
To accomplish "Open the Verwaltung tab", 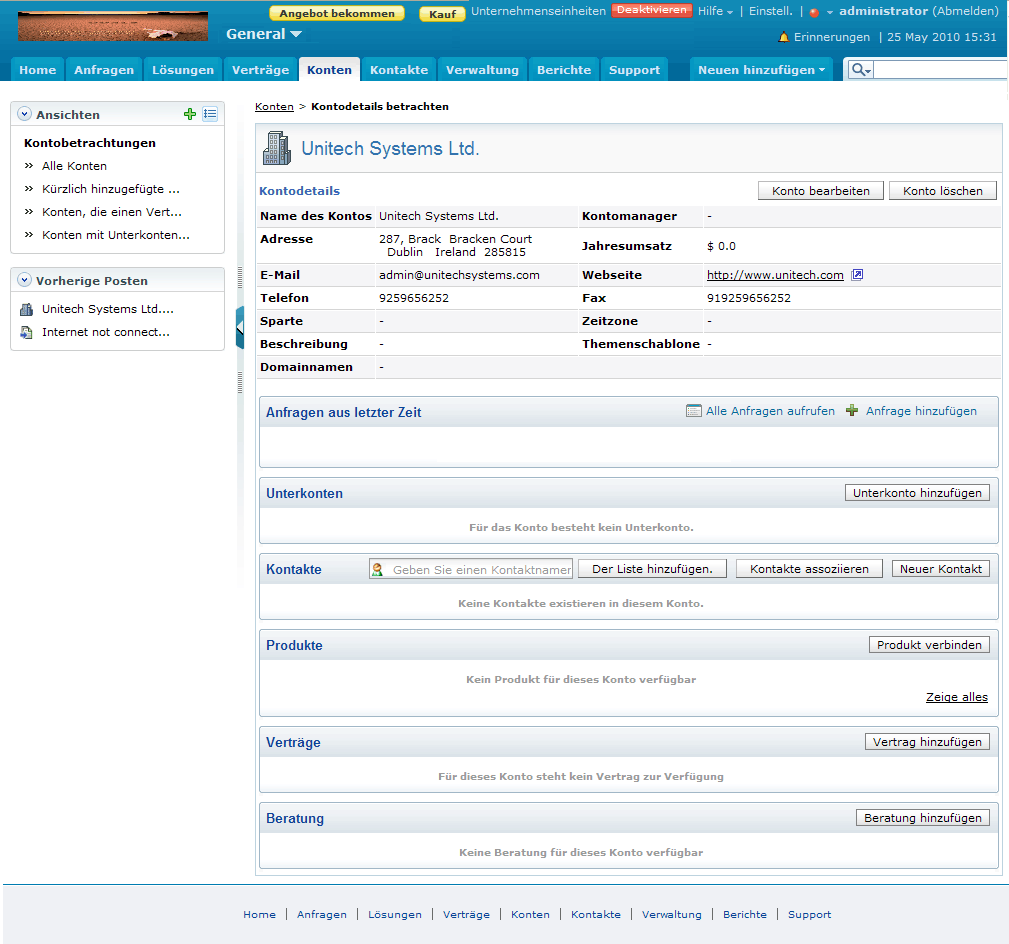I will [x=483, y=69].
